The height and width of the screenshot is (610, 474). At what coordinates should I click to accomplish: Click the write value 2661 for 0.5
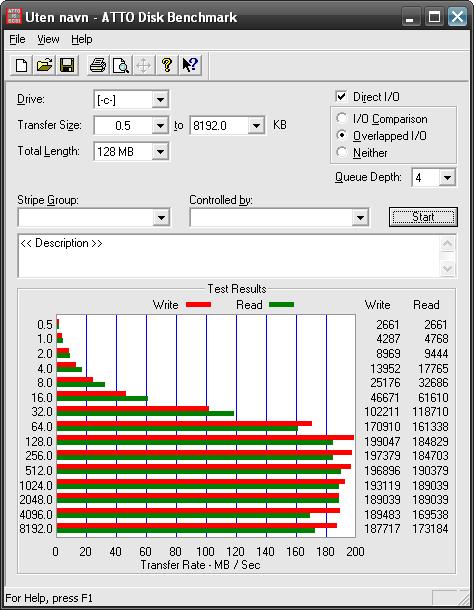tap(388, 324)
